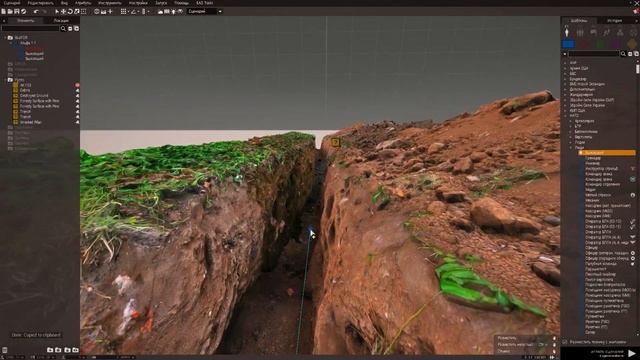Click the template list vertical scrollbar
This screenshot has width=640, height=360.
click(x=638, y=68)
